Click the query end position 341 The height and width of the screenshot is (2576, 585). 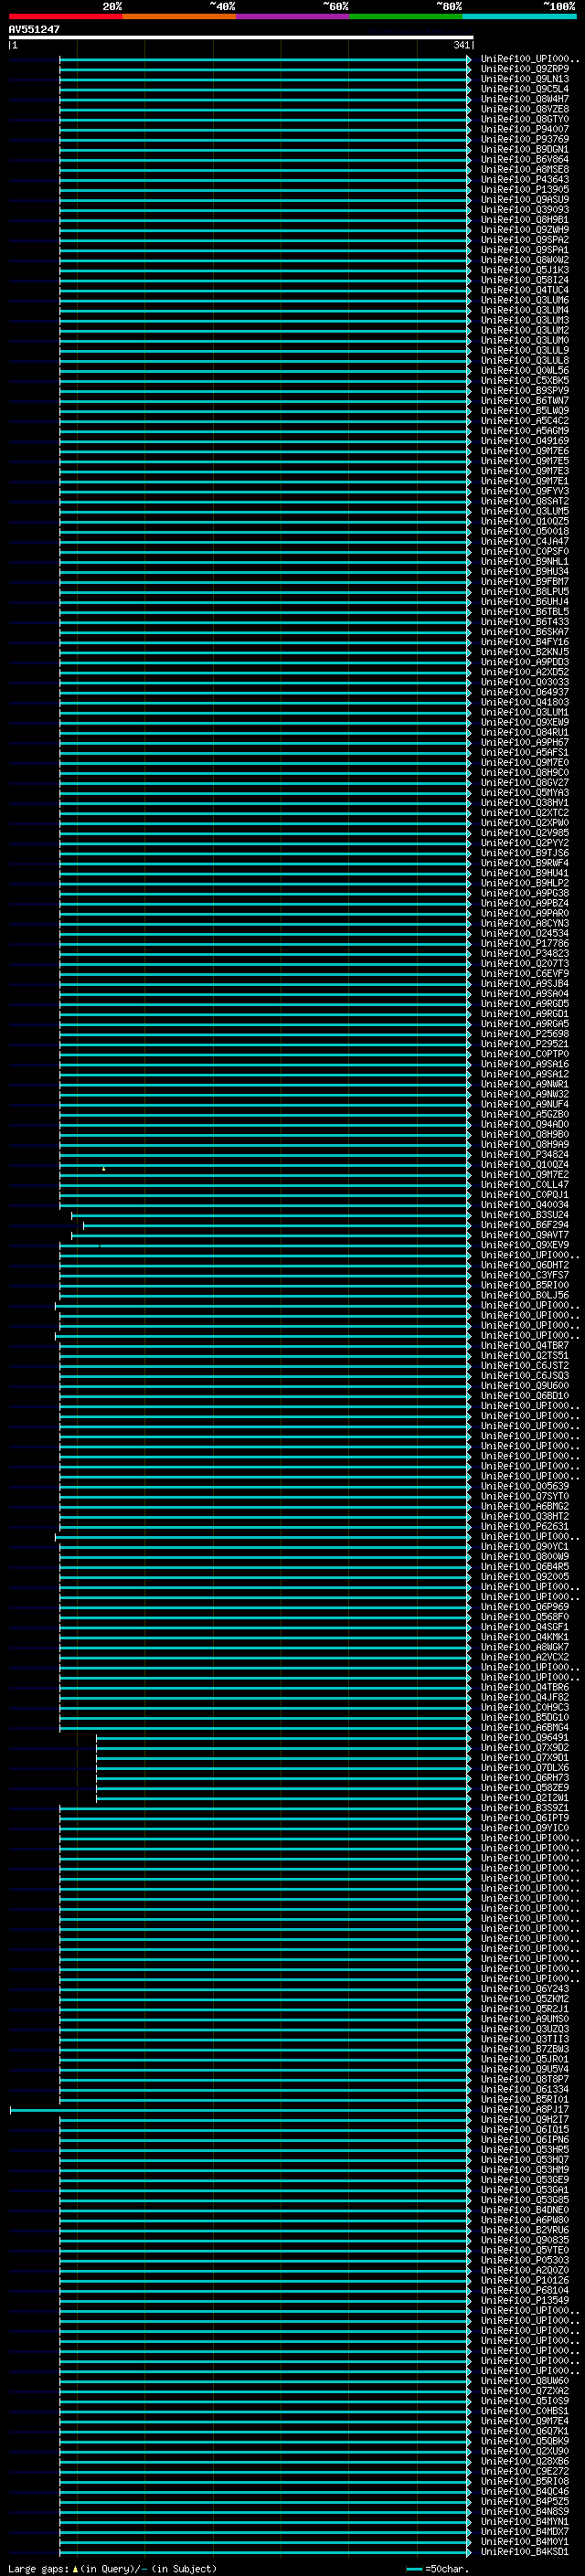point(461,45)
